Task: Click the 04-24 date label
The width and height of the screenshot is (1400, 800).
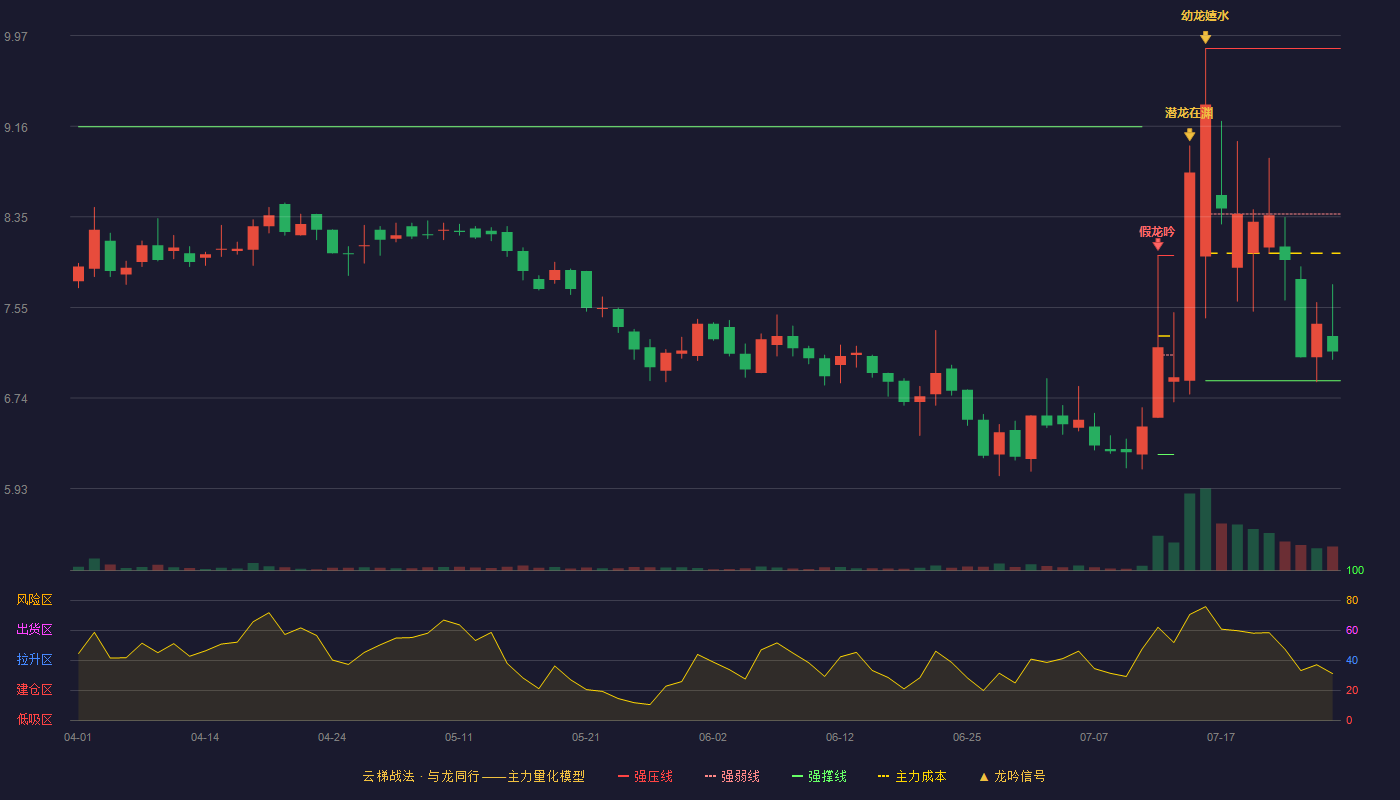Action: (332, 737)
